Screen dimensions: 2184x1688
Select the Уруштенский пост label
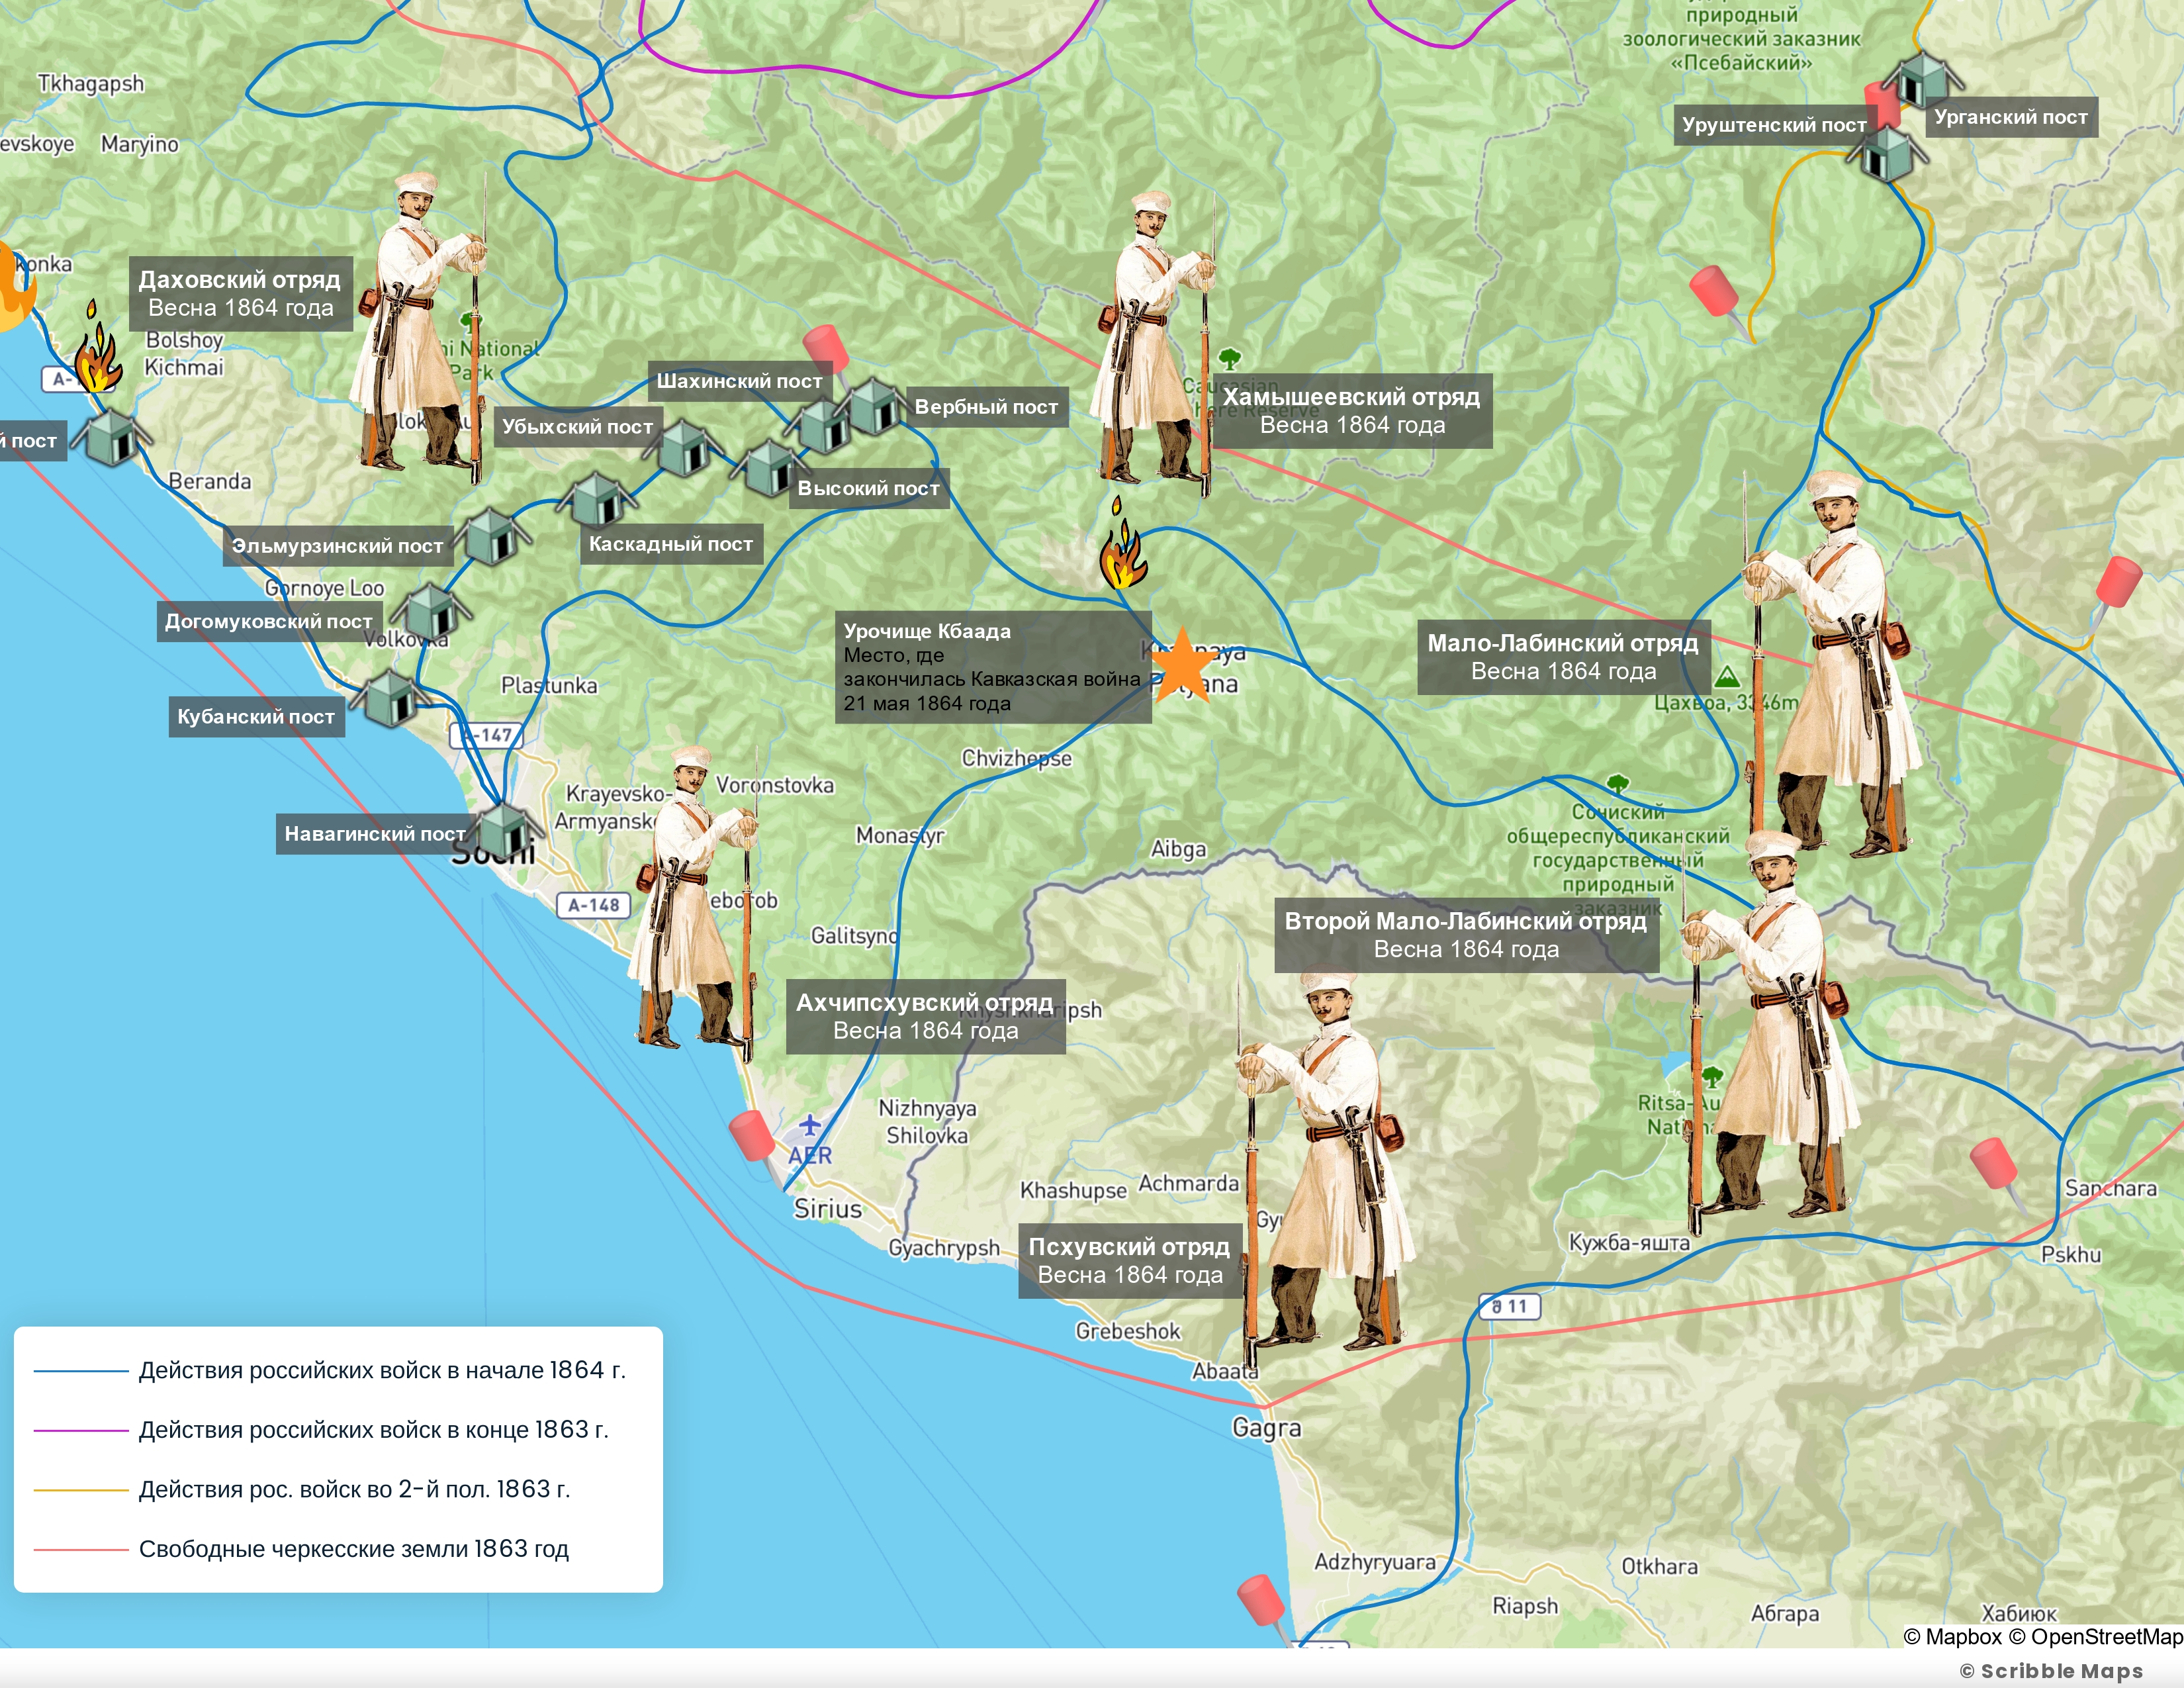[x=1774, y=125]
